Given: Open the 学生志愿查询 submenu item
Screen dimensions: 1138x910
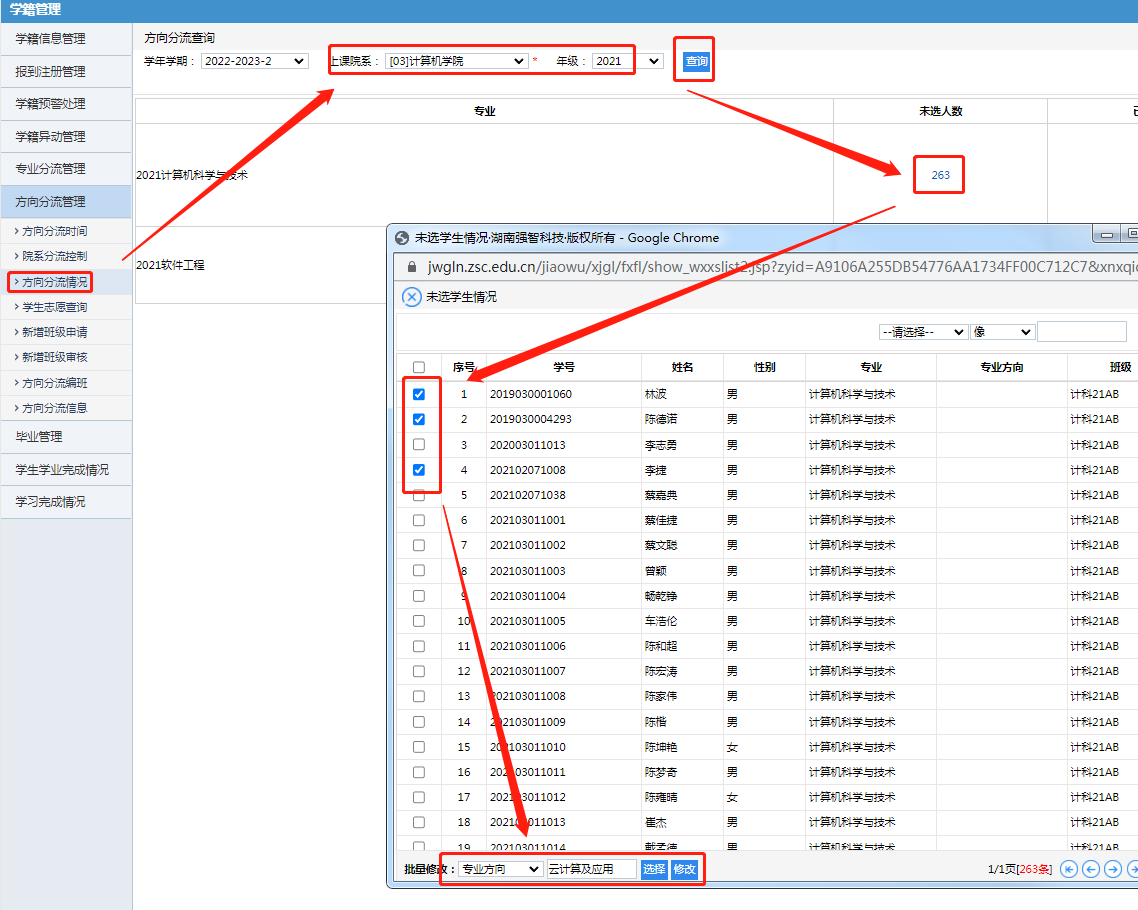Looking at the screenshot, I should (54, 307).
